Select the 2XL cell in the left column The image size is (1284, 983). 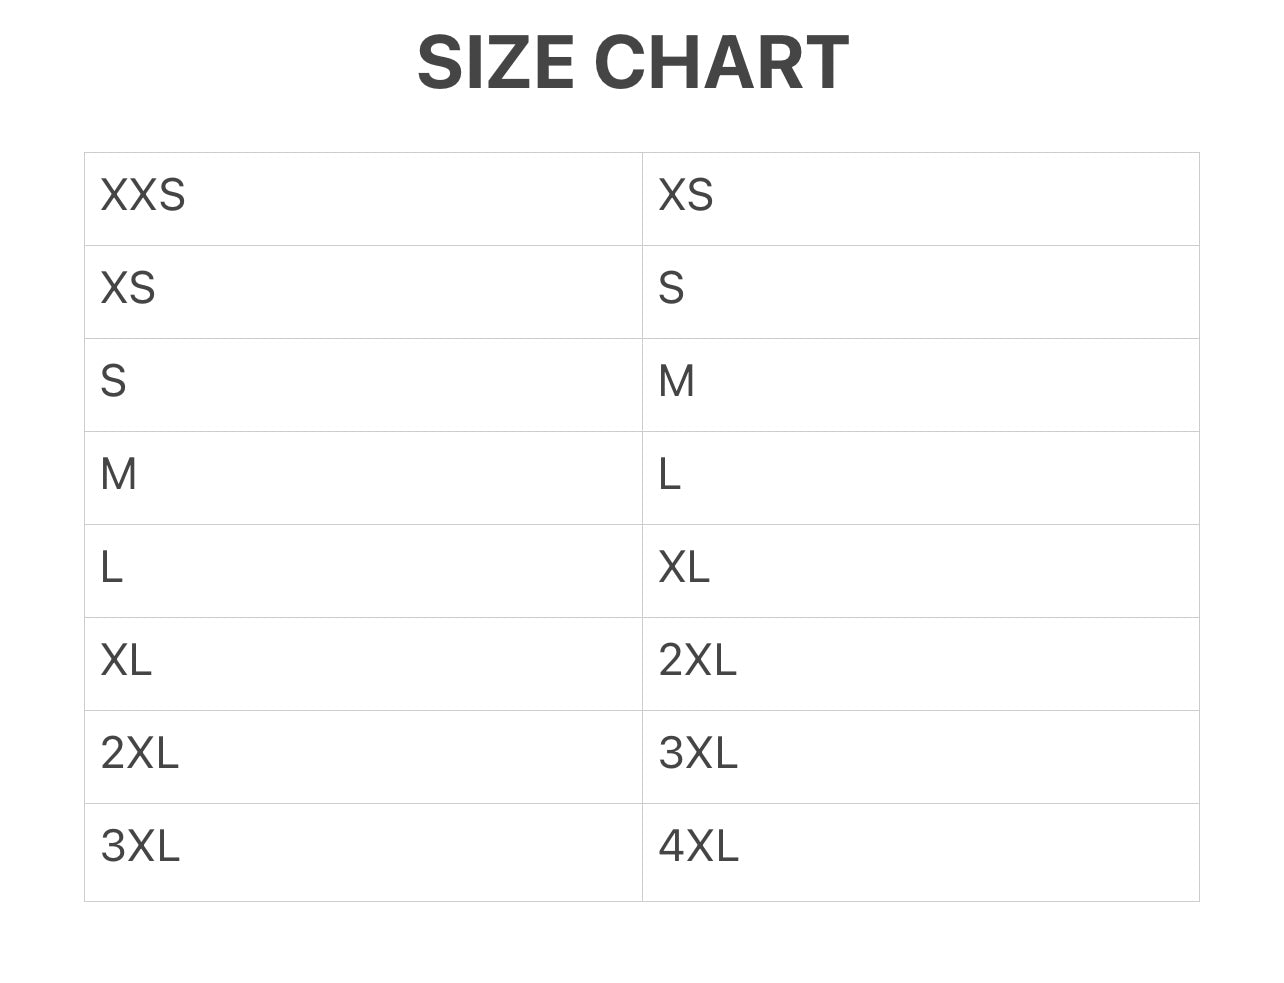139,753
